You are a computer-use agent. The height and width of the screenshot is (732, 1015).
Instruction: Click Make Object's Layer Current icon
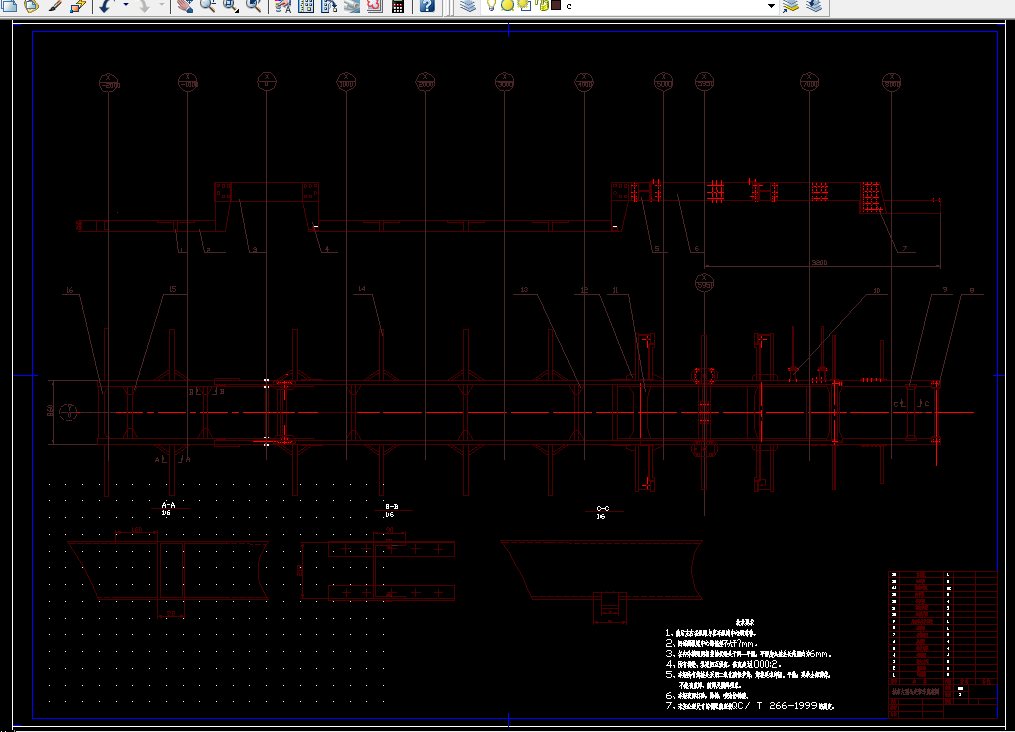point(790,6)
